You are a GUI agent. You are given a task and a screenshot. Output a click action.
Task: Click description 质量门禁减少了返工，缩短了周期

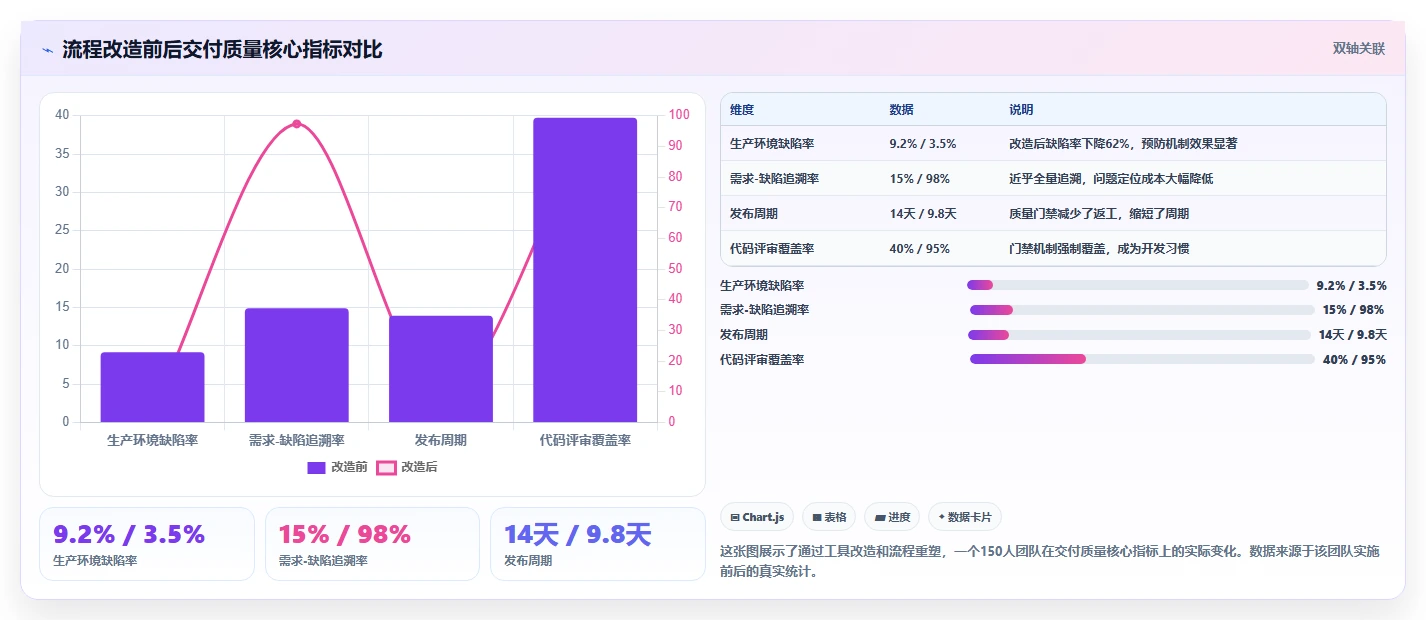(x=1099, y=214)
